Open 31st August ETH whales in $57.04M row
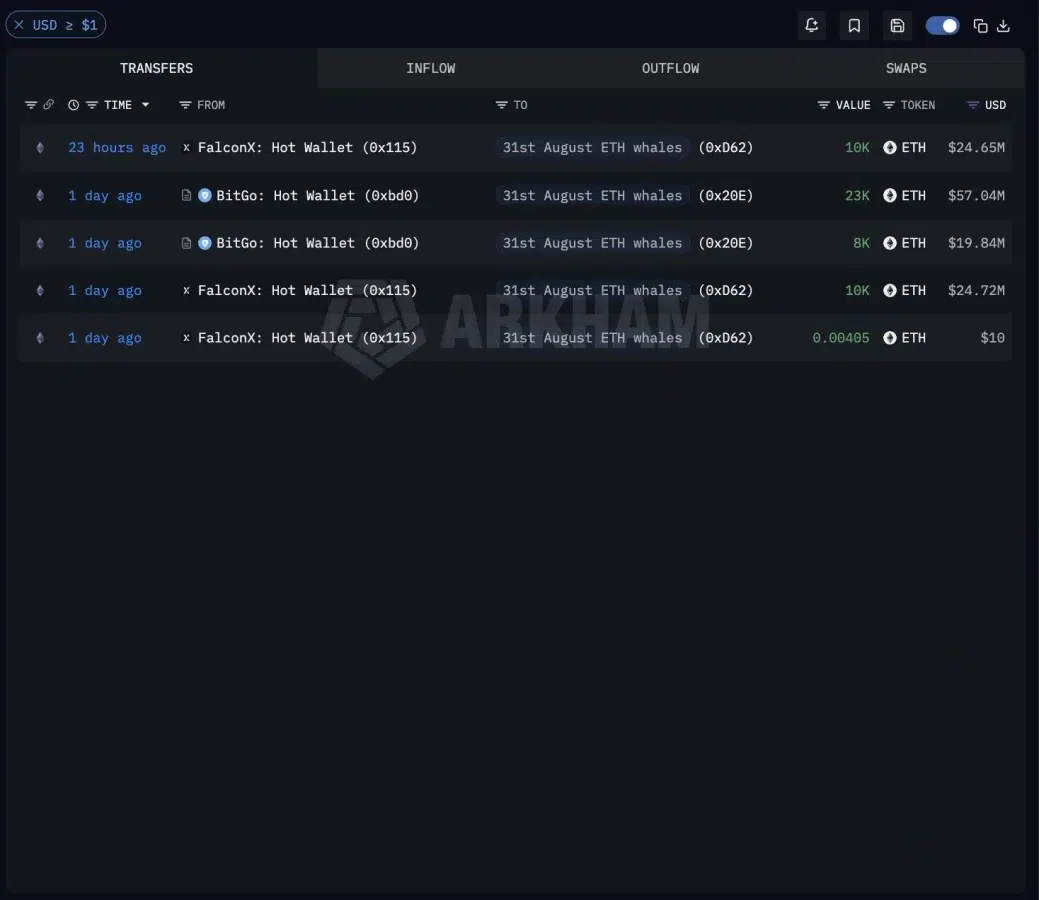The height and width of the screenshot is (900, 1039). pyautogui.click(x=592, y=196)
